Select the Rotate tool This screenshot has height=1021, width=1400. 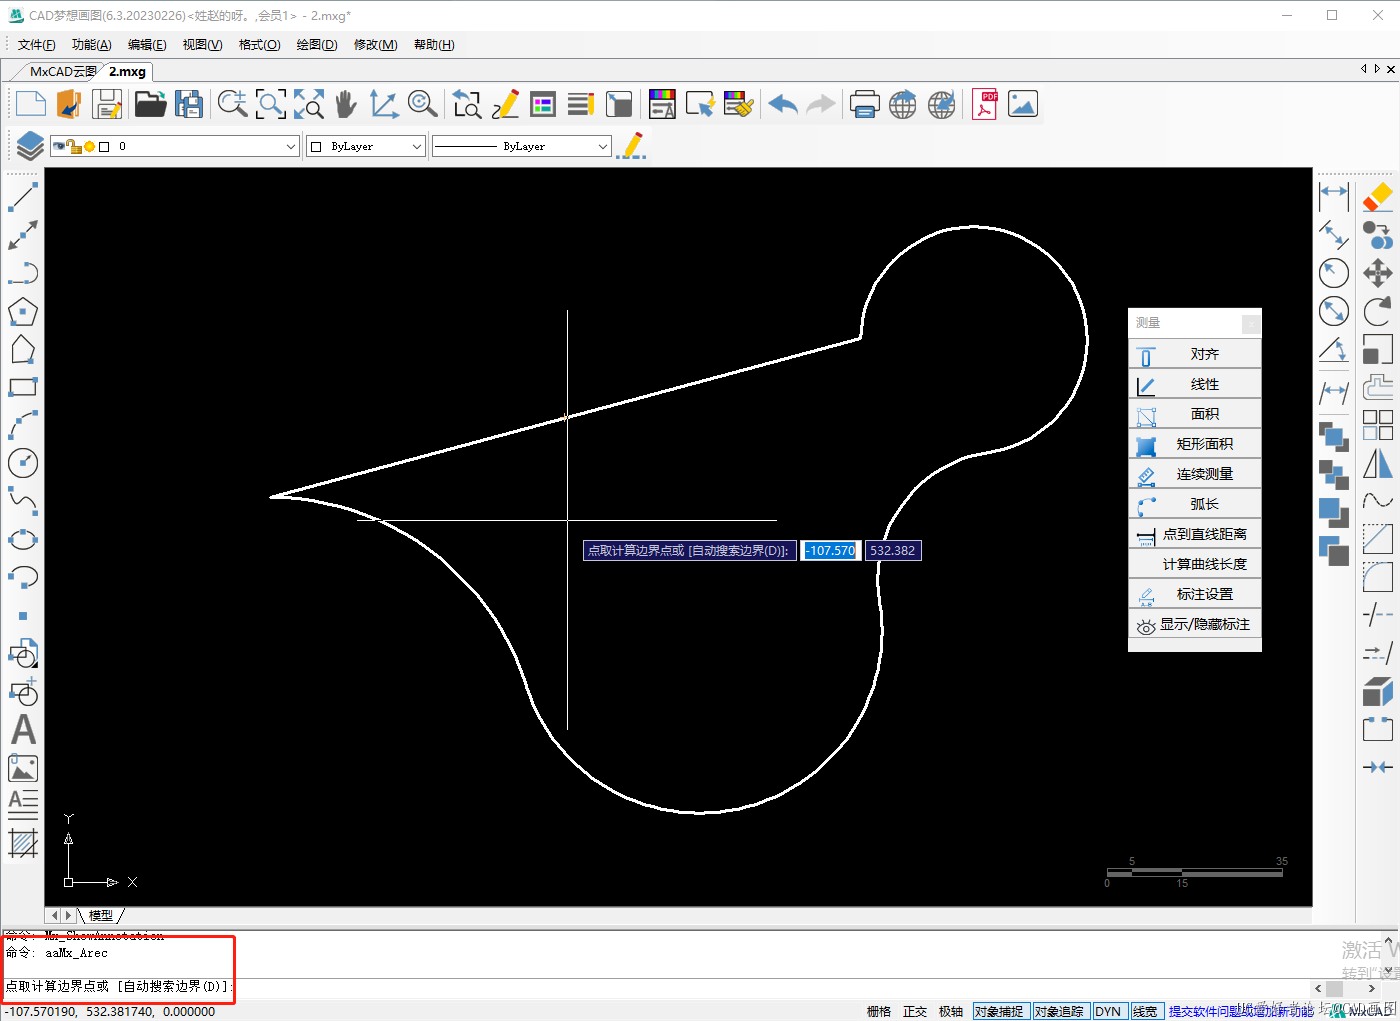[1377, 311]
